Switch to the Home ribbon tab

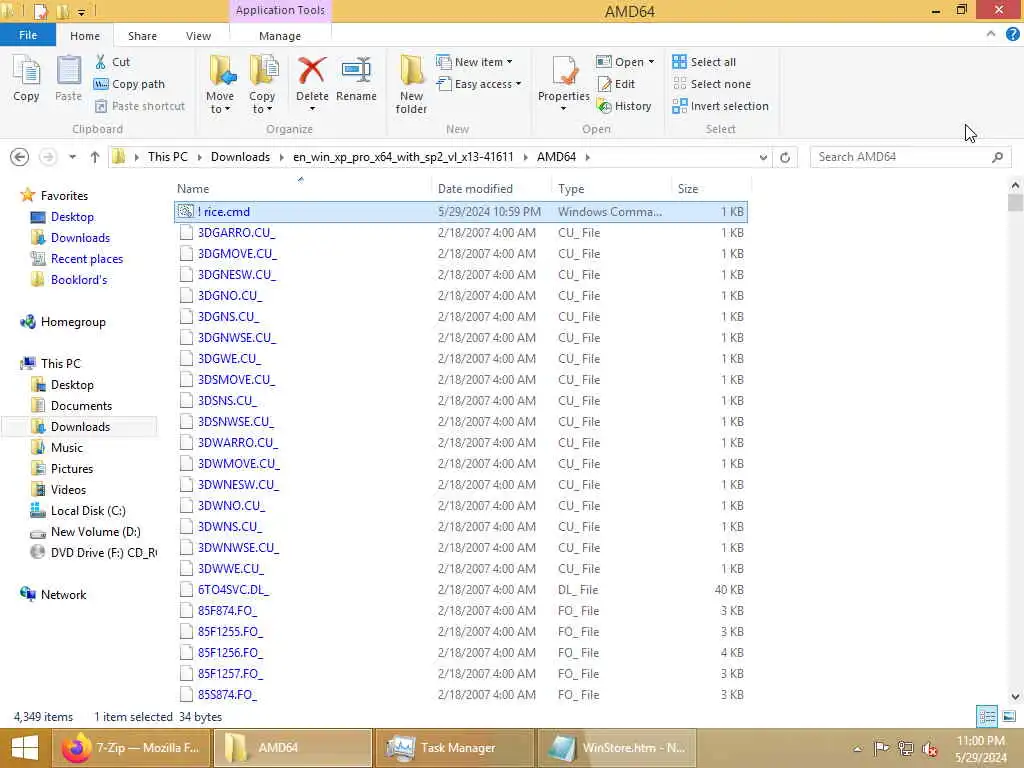(85, 36)
